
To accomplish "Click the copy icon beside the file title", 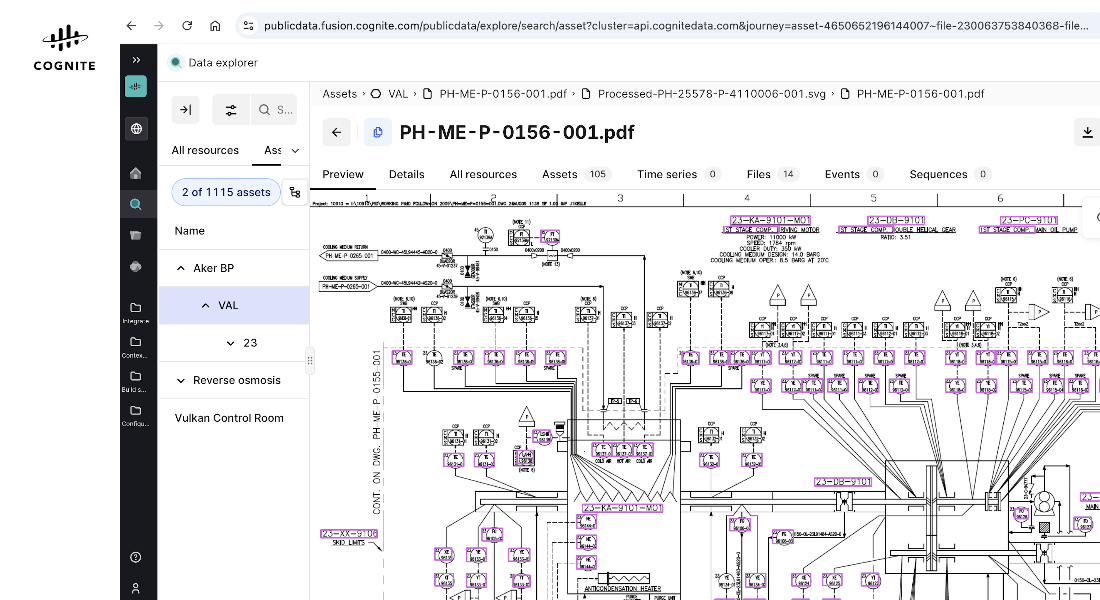I will (377, 132).
